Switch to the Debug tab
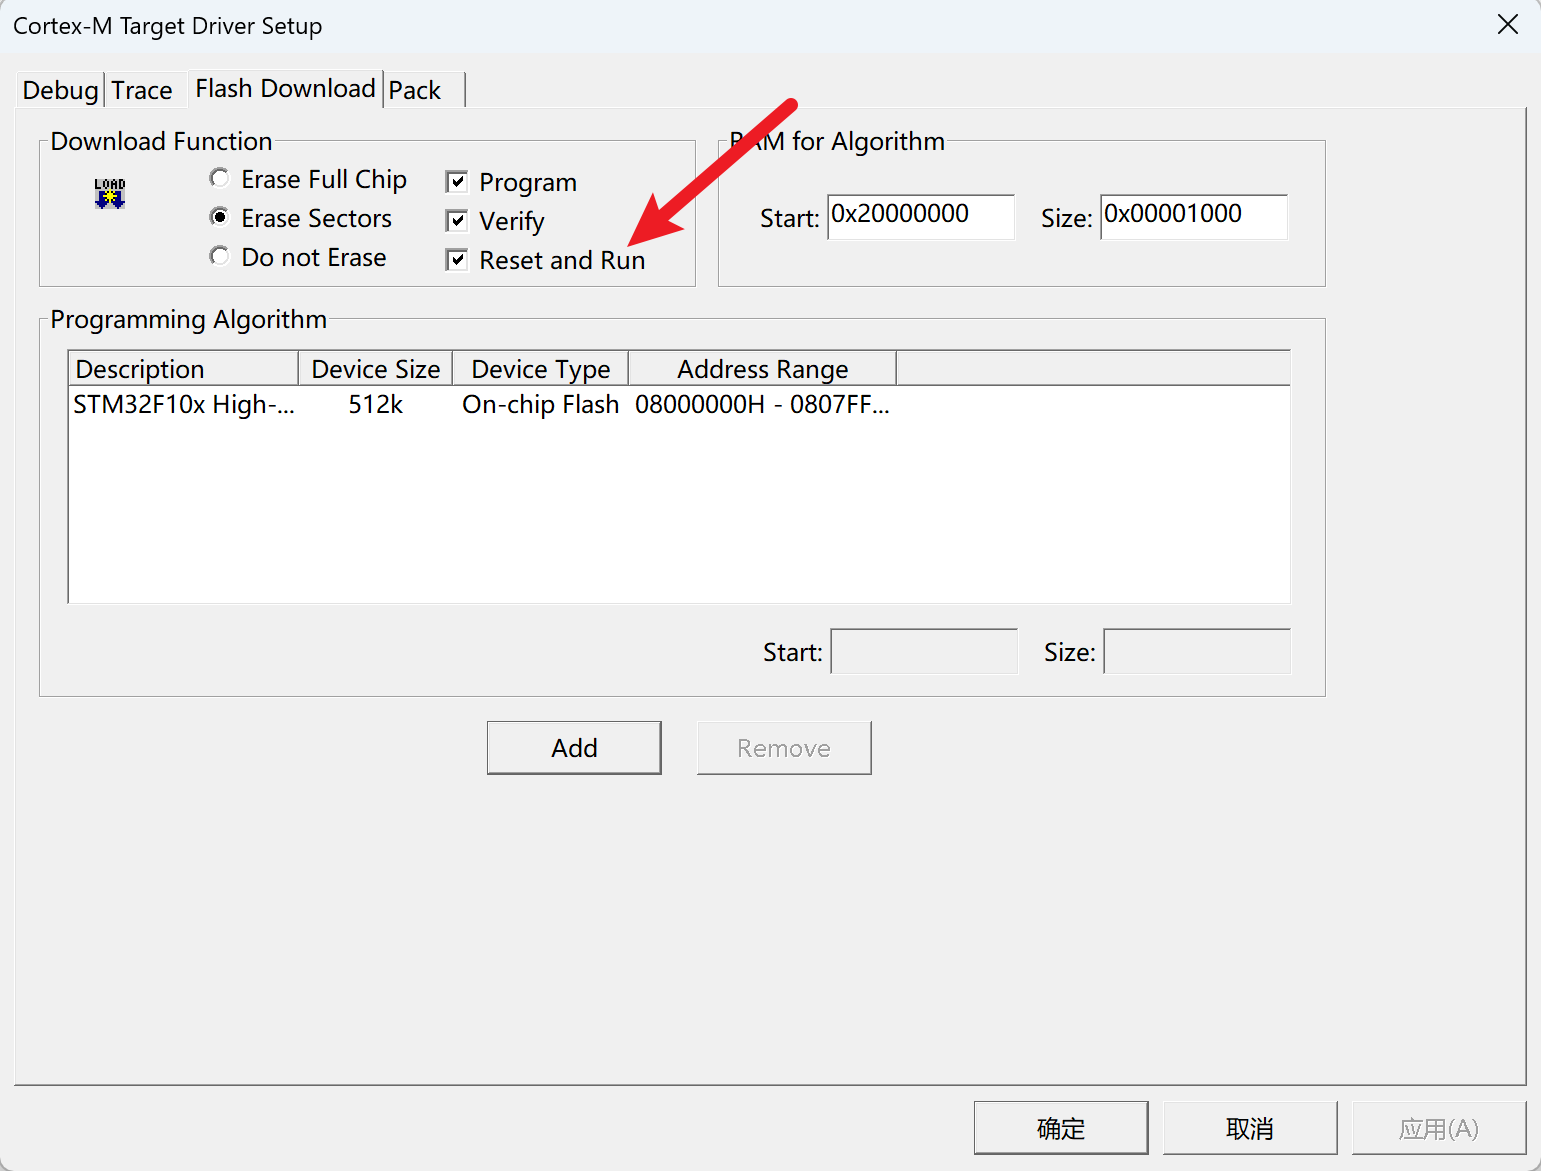The image size is (1541, 1171). 60,90
